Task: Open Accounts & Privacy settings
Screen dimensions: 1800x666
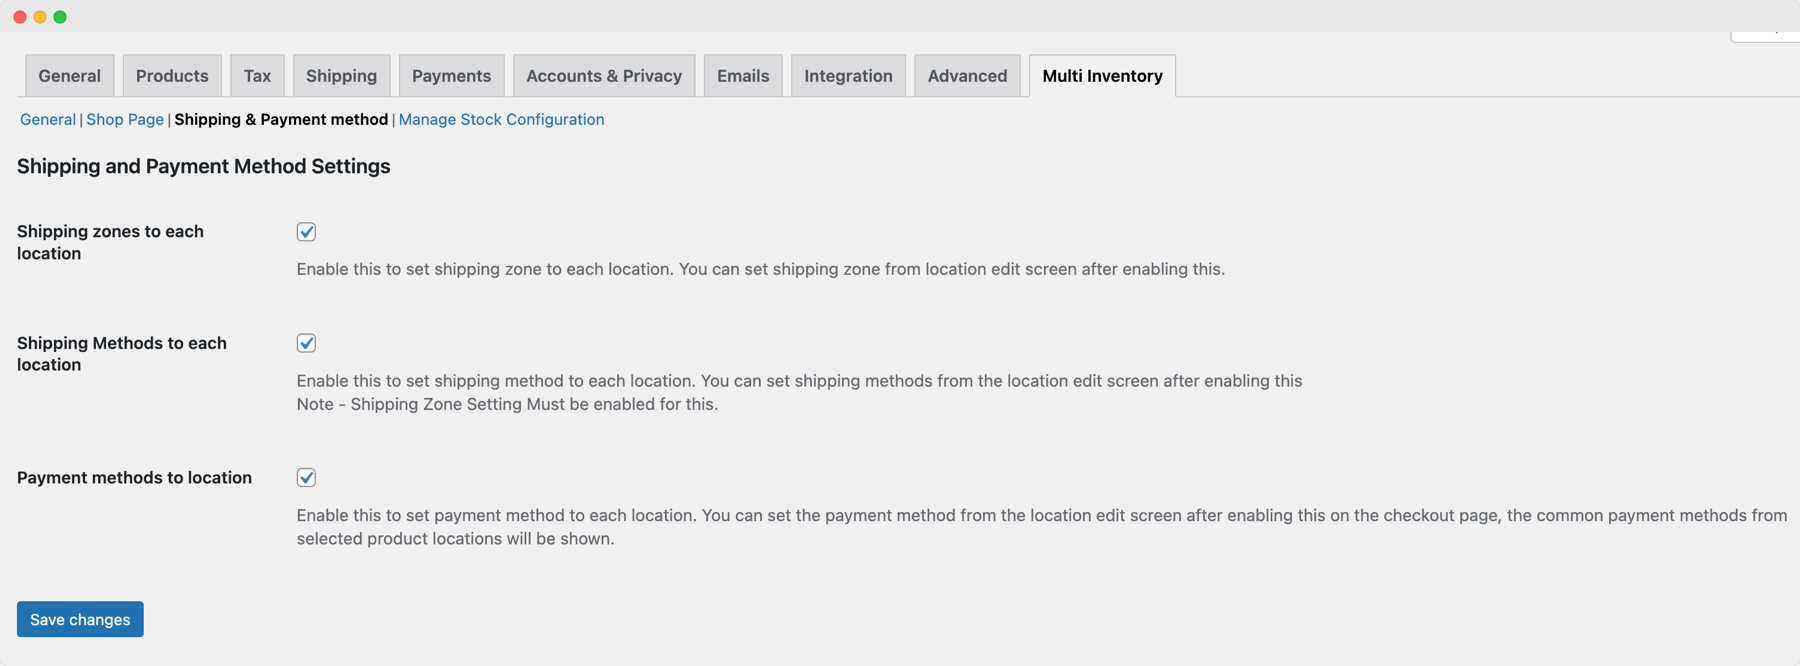Action: pos(604,75)
